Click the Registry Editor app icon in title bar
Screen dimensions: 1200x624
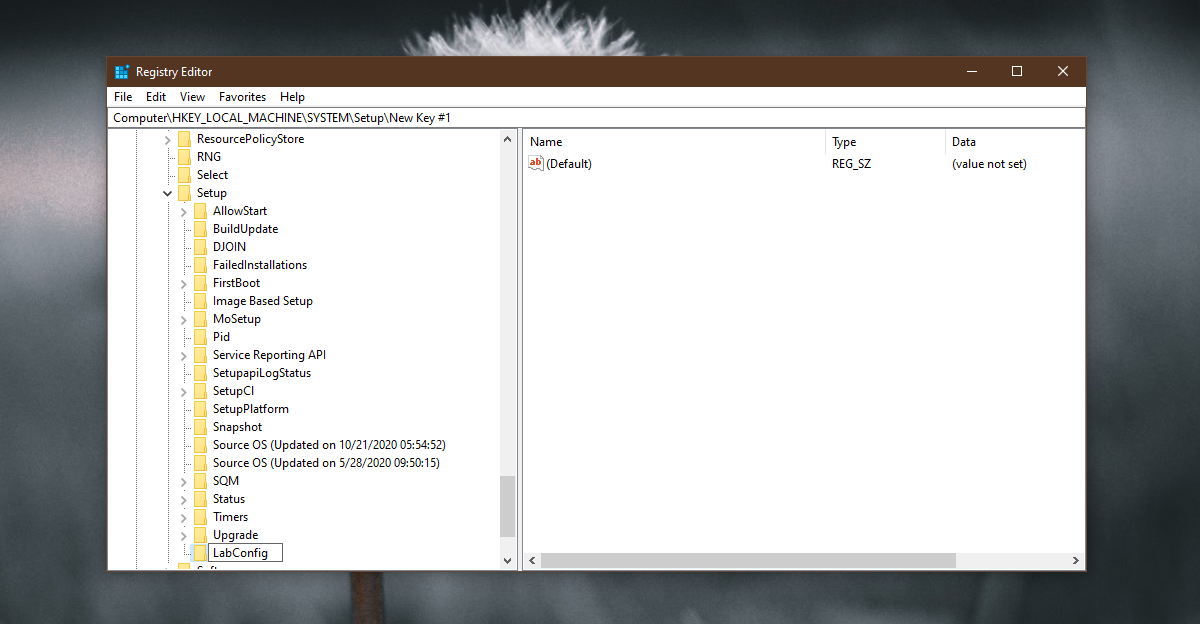click(122, 72)
